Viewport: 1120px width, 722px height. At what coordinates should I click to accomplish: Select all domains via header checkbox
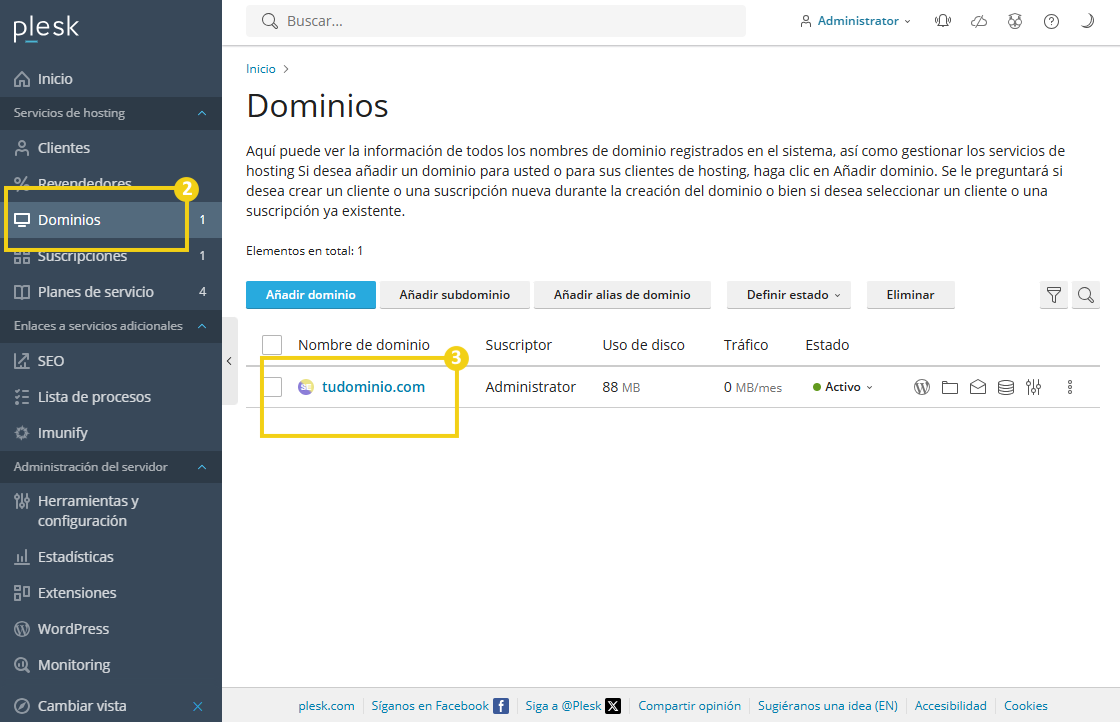[x=272, y=344]
